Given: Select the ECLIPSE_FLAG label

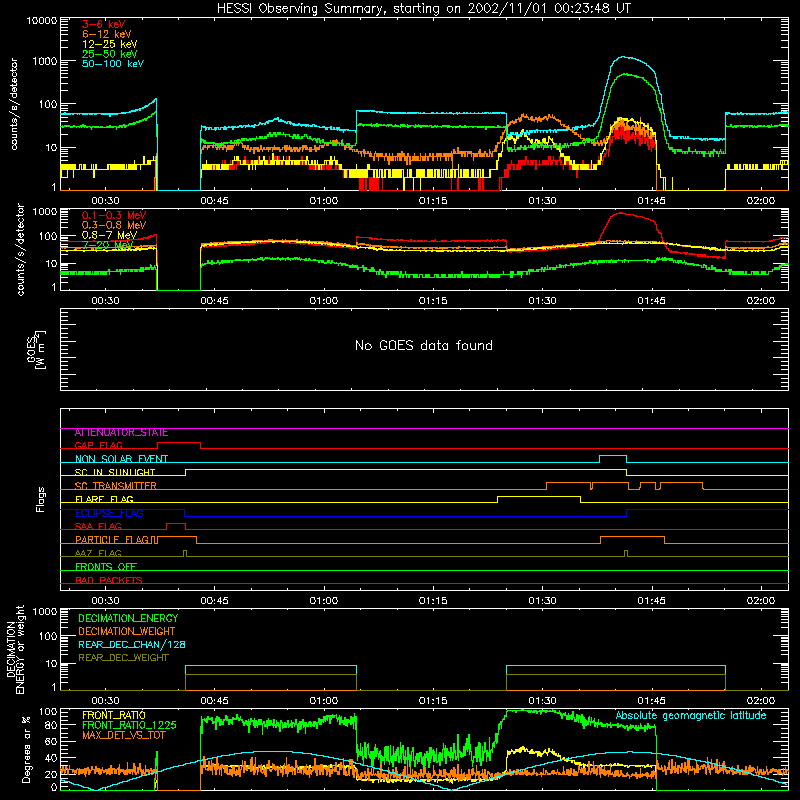Looking at the screenshot, I should (x=109, y=513).
